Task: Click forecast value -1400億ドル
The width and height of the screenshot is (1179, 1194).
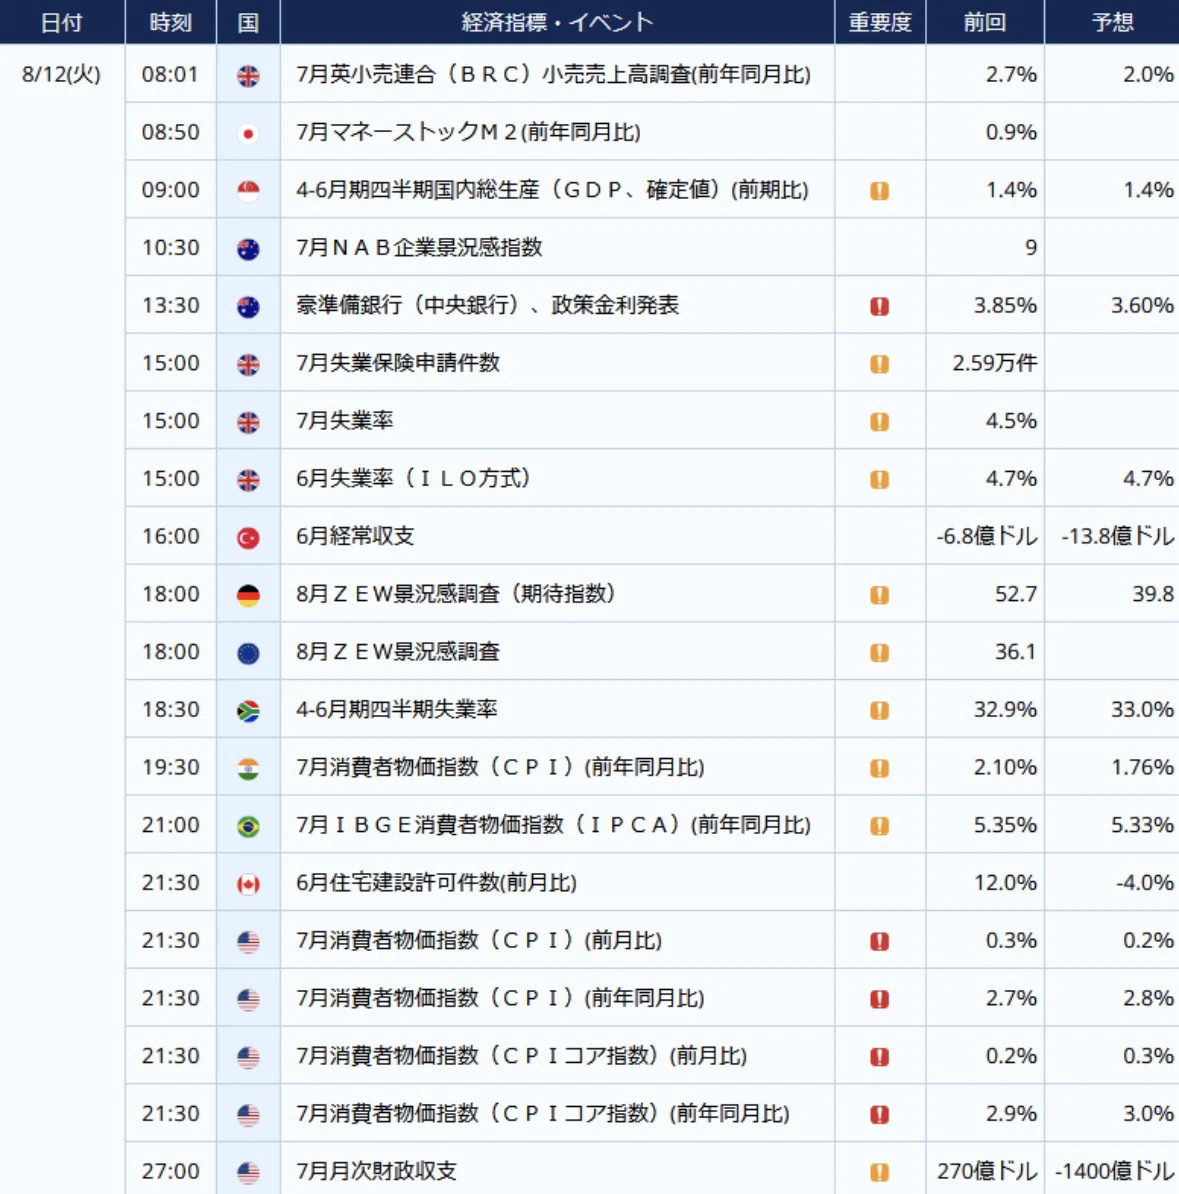Action: pyautogui.click(x=1114, y=1171)
